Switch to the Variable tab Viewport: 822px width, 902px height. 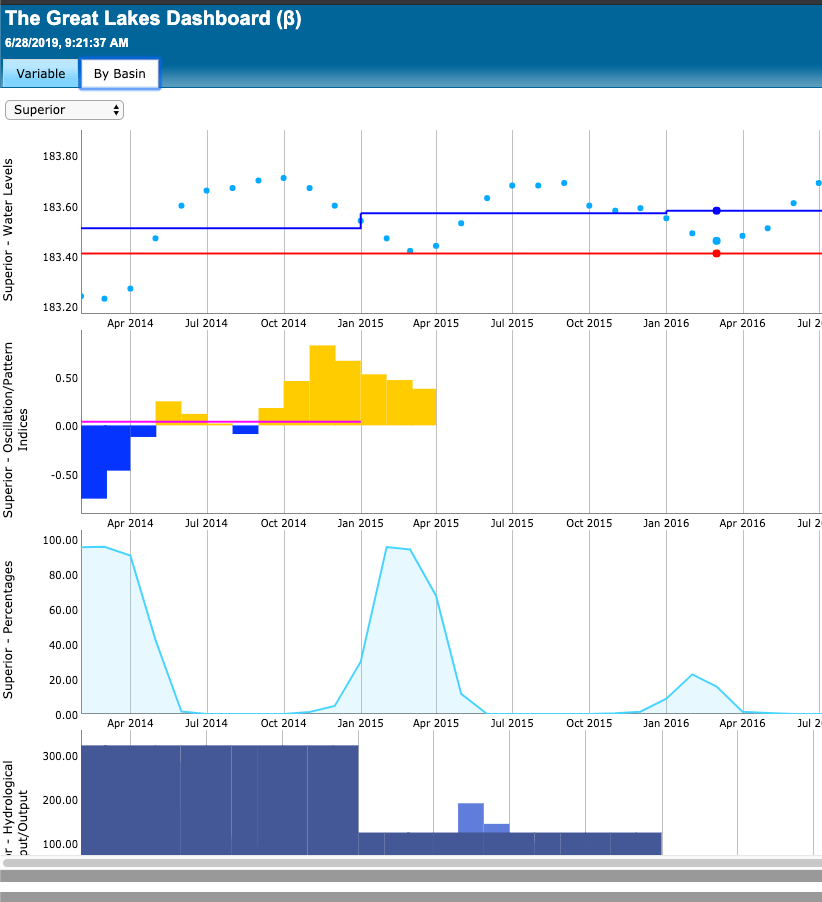[x=40, y=73]
